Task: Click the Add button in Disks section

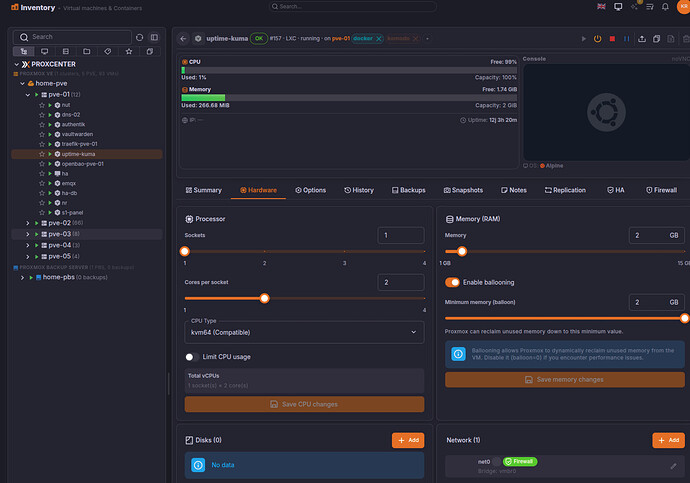Action: pyautogui.click(x=408, y=440)
